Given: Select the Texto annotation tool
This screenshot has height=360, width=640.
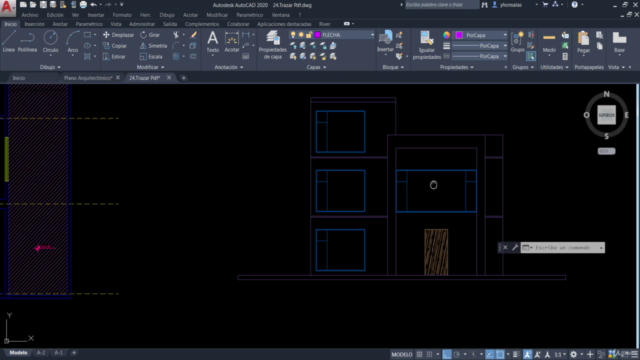Looking at the screenshot, I should [x=213, y=42].
